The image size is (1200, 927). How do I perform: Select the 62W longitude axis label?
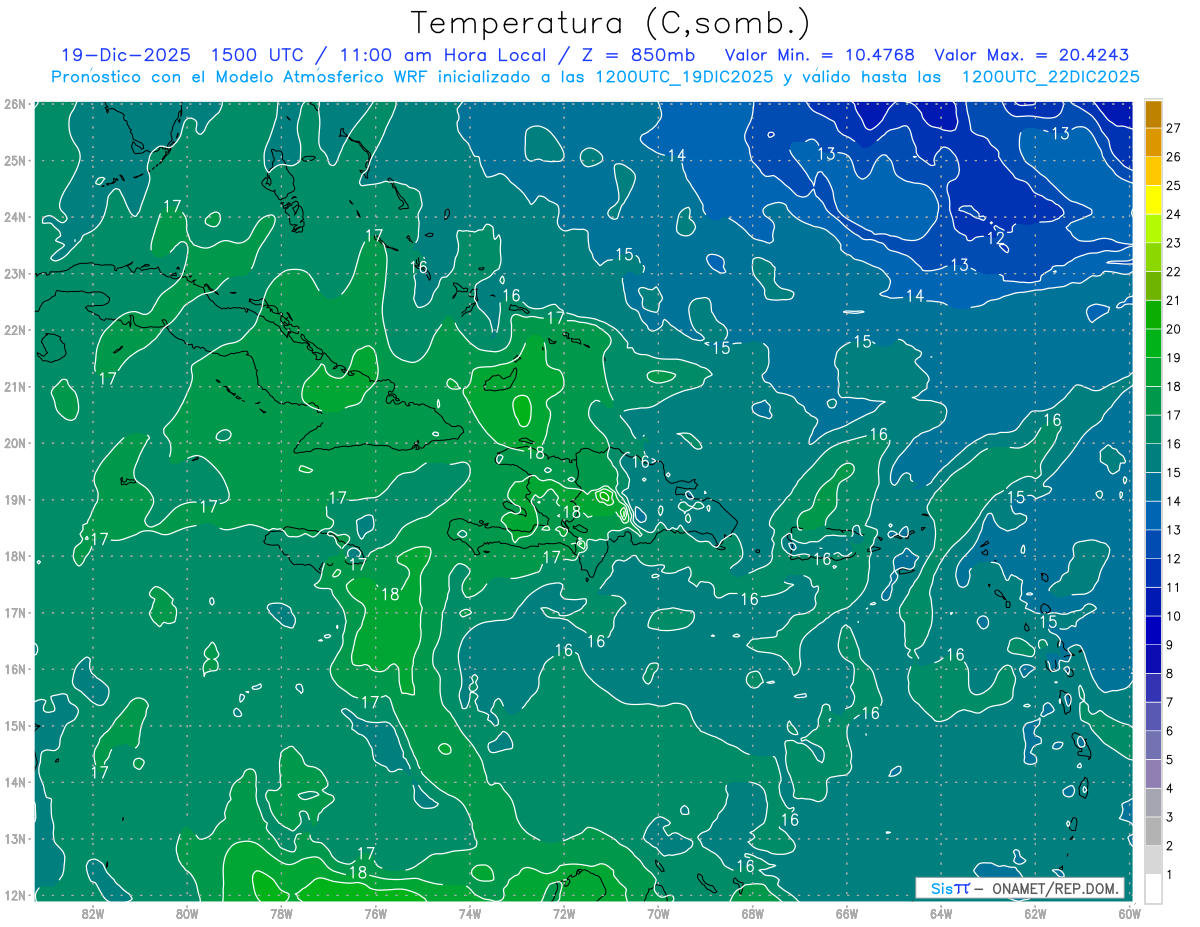[x=1035, y=913]
